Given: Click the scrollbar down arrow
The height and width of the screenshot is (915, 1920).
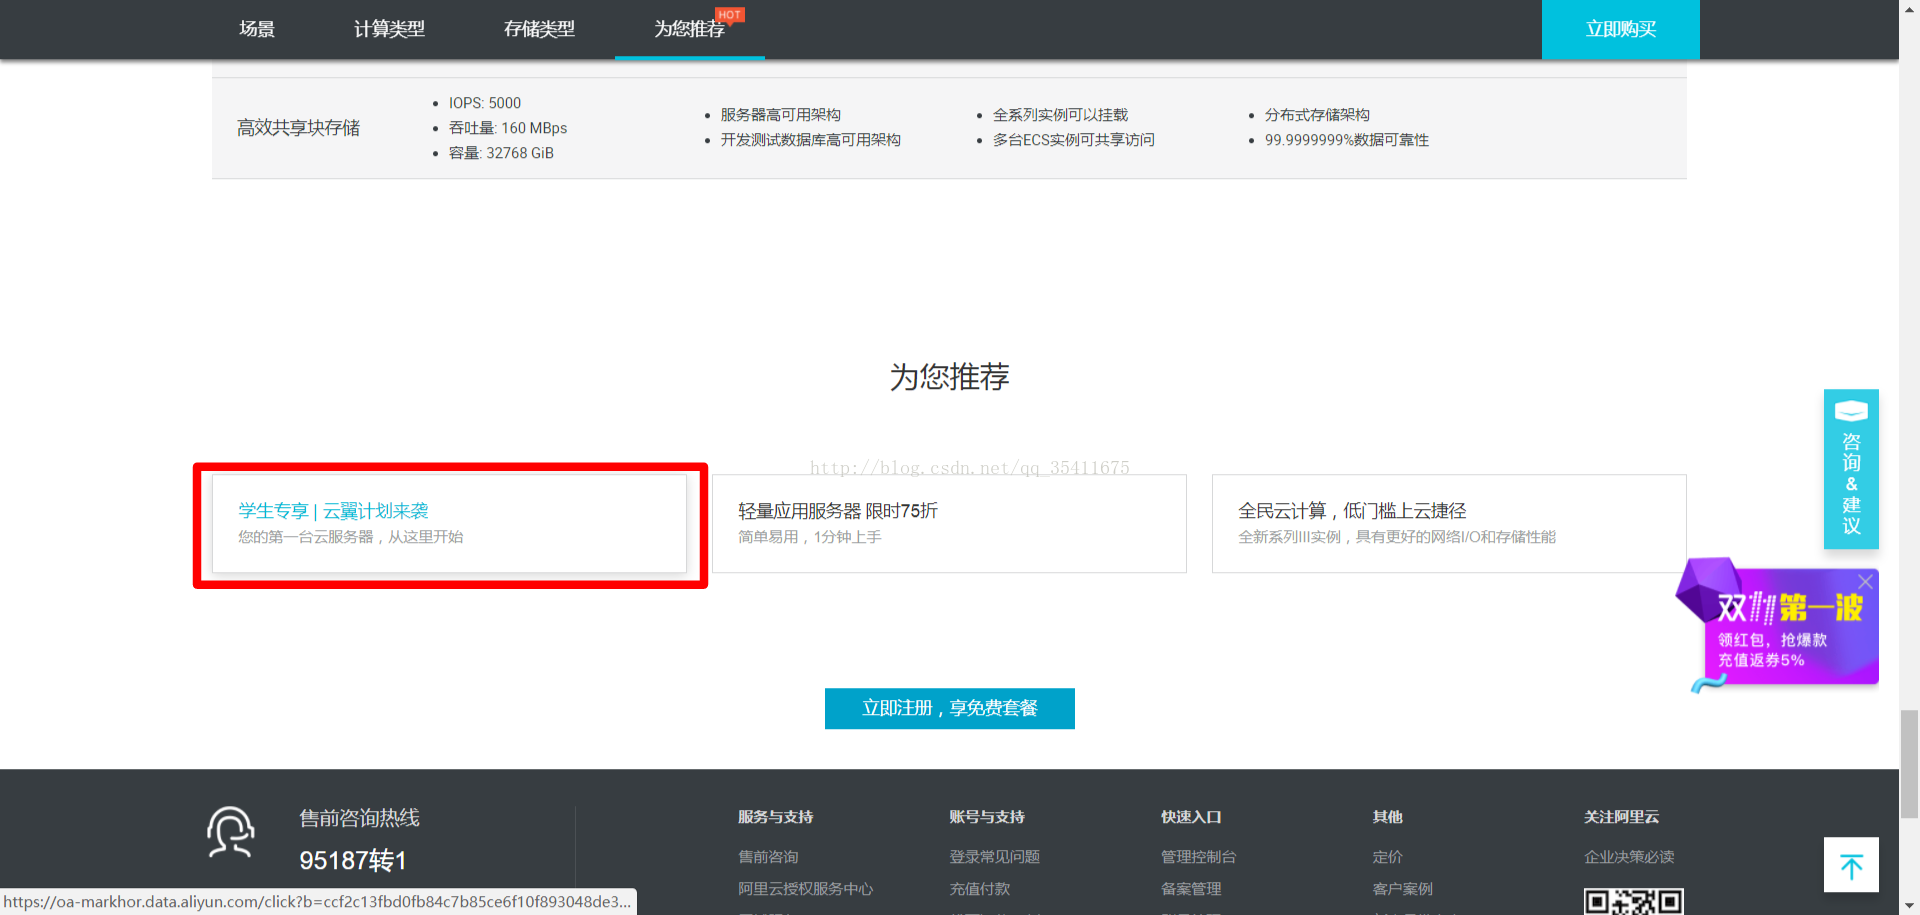Looking at the screenshot, I should tap(1909, 906).
